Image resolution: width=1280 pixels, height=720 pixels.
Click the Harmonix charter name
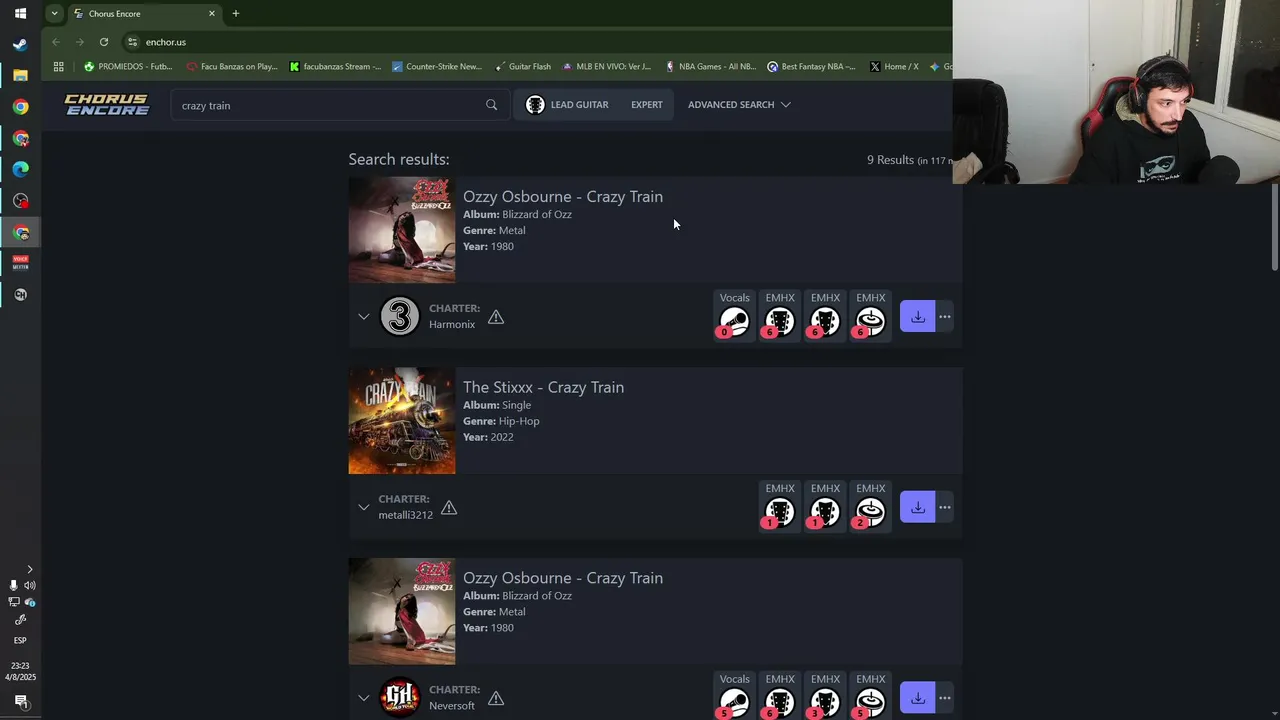click(x=452, y=324)
